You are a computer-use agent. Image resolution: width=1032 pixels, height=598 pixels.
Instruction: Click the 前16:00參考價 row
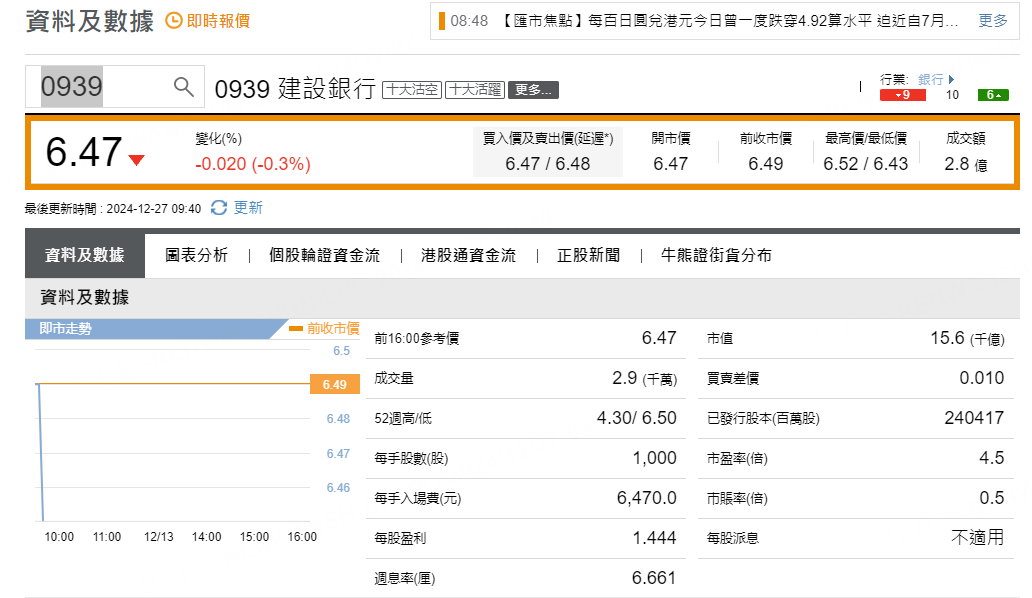pos(526,338)
